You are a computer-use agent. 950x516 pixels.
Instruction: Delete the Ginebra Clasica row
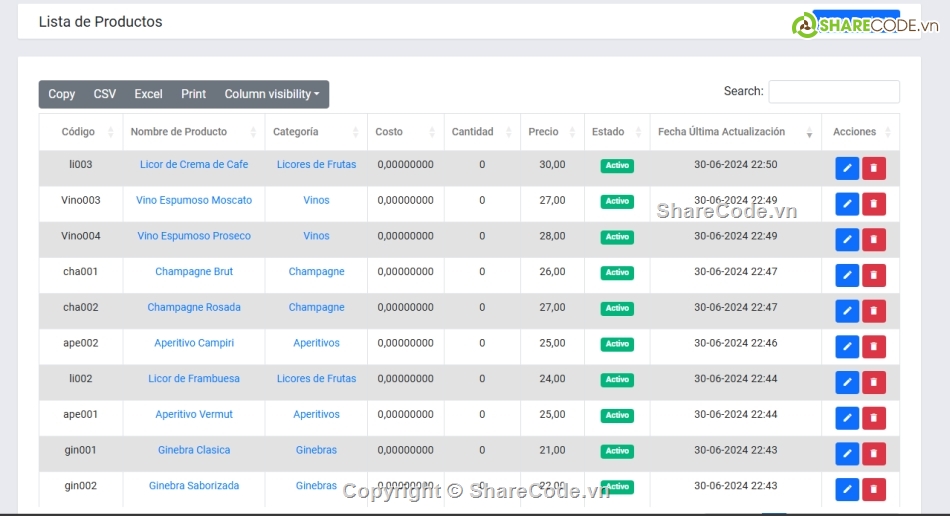pos(874,454)
